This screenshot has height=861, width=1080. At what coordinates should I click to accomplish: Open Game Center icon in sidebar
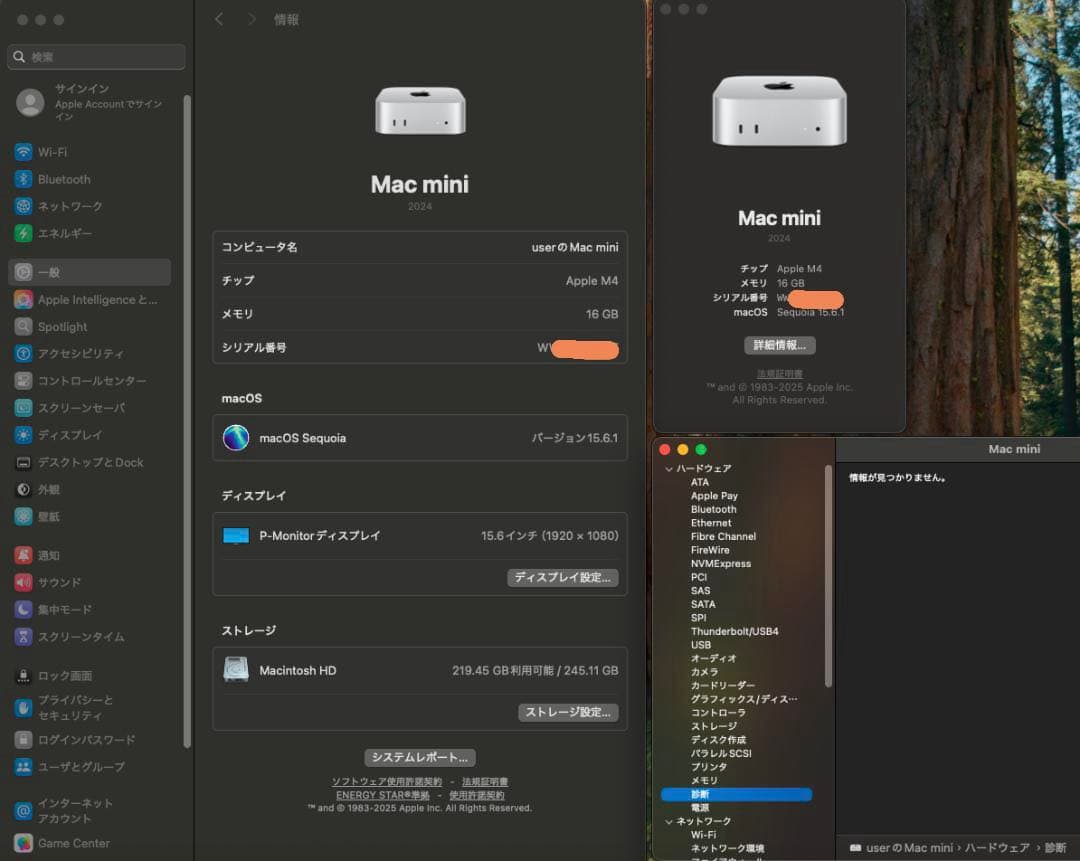tap(23, 843)
